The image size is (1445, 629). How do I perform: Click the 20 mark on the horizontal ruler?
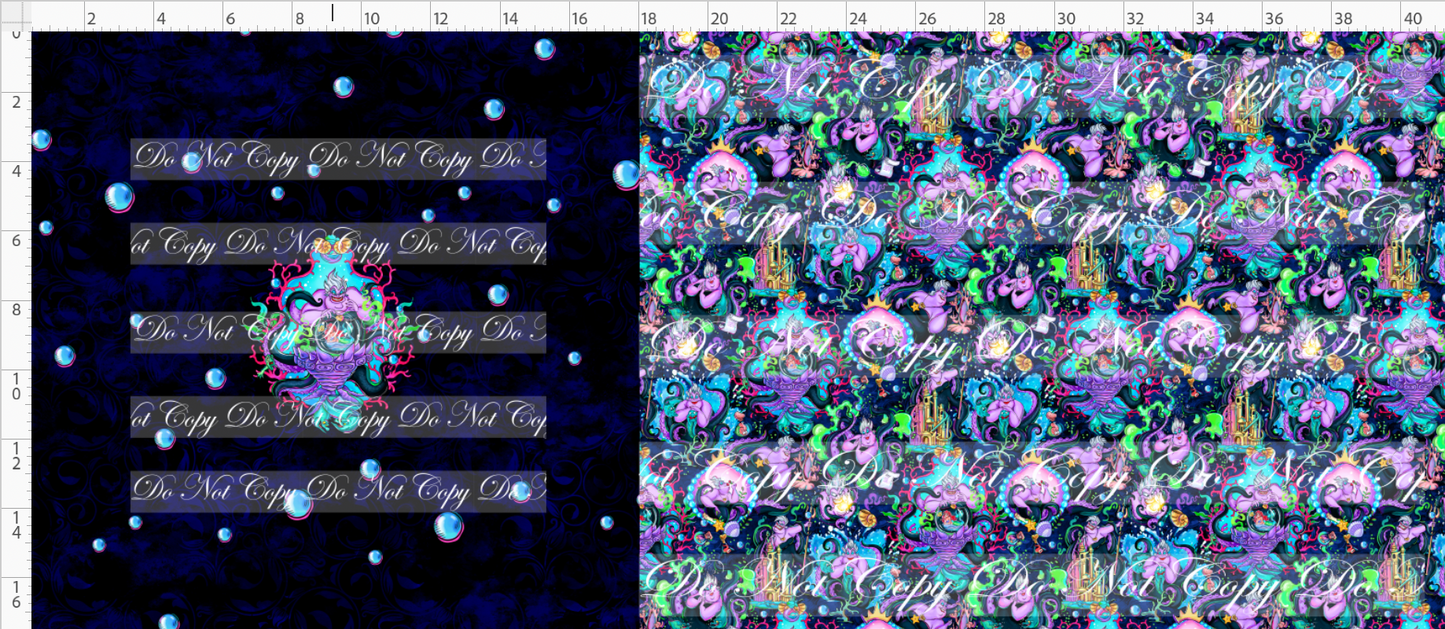(x=719, y=18)
